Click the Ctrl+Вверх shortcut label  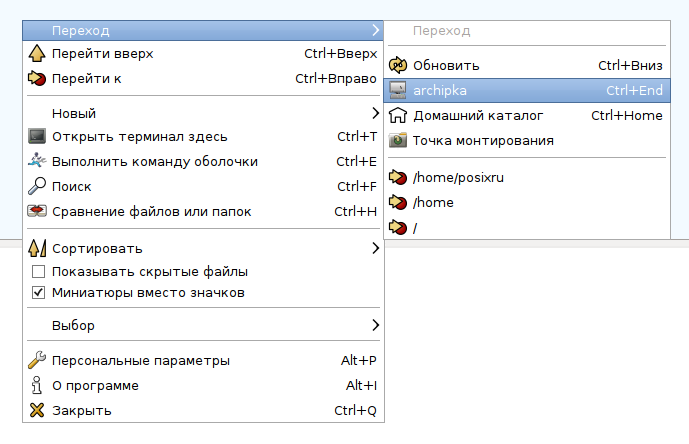pyautogui.click(x=341, y=54)
